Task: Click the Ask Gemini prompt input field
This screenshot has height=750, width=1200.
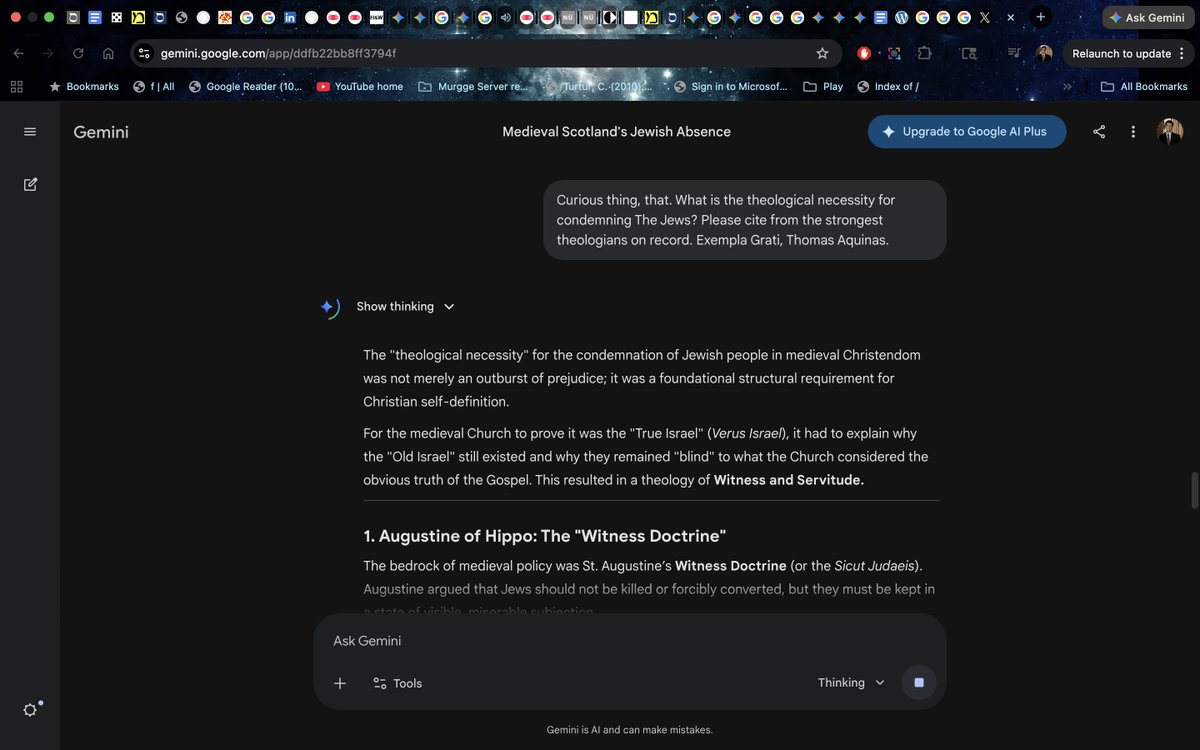Action: (630, 641)
